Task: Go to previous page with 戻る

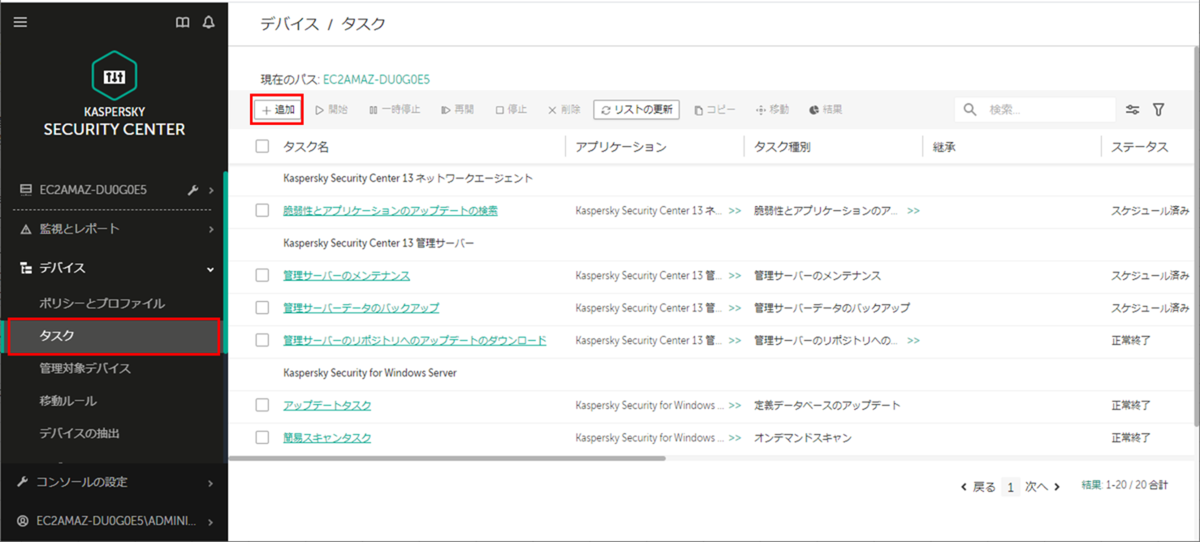Action: pyautogui.click(x=978, y=487)
